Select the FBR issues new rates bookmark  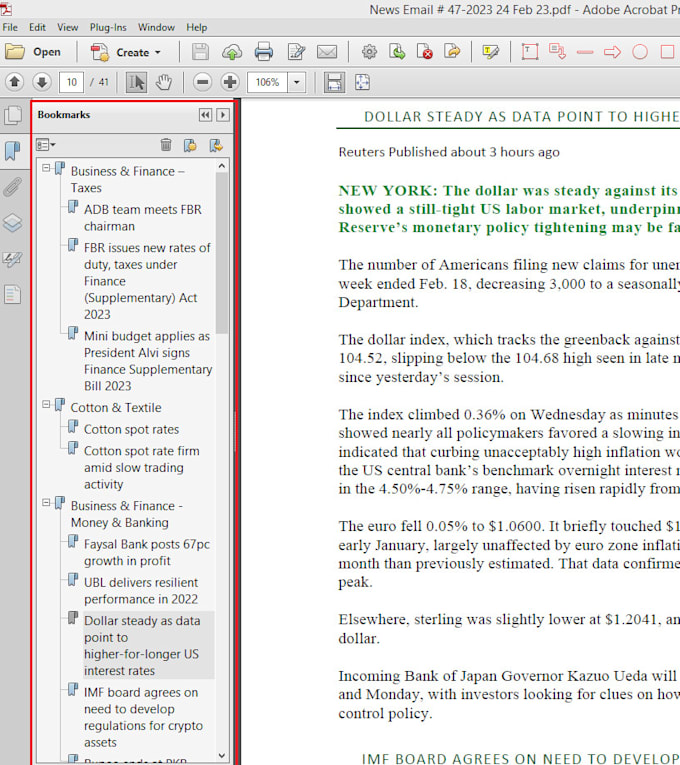[x=147, y=281]
